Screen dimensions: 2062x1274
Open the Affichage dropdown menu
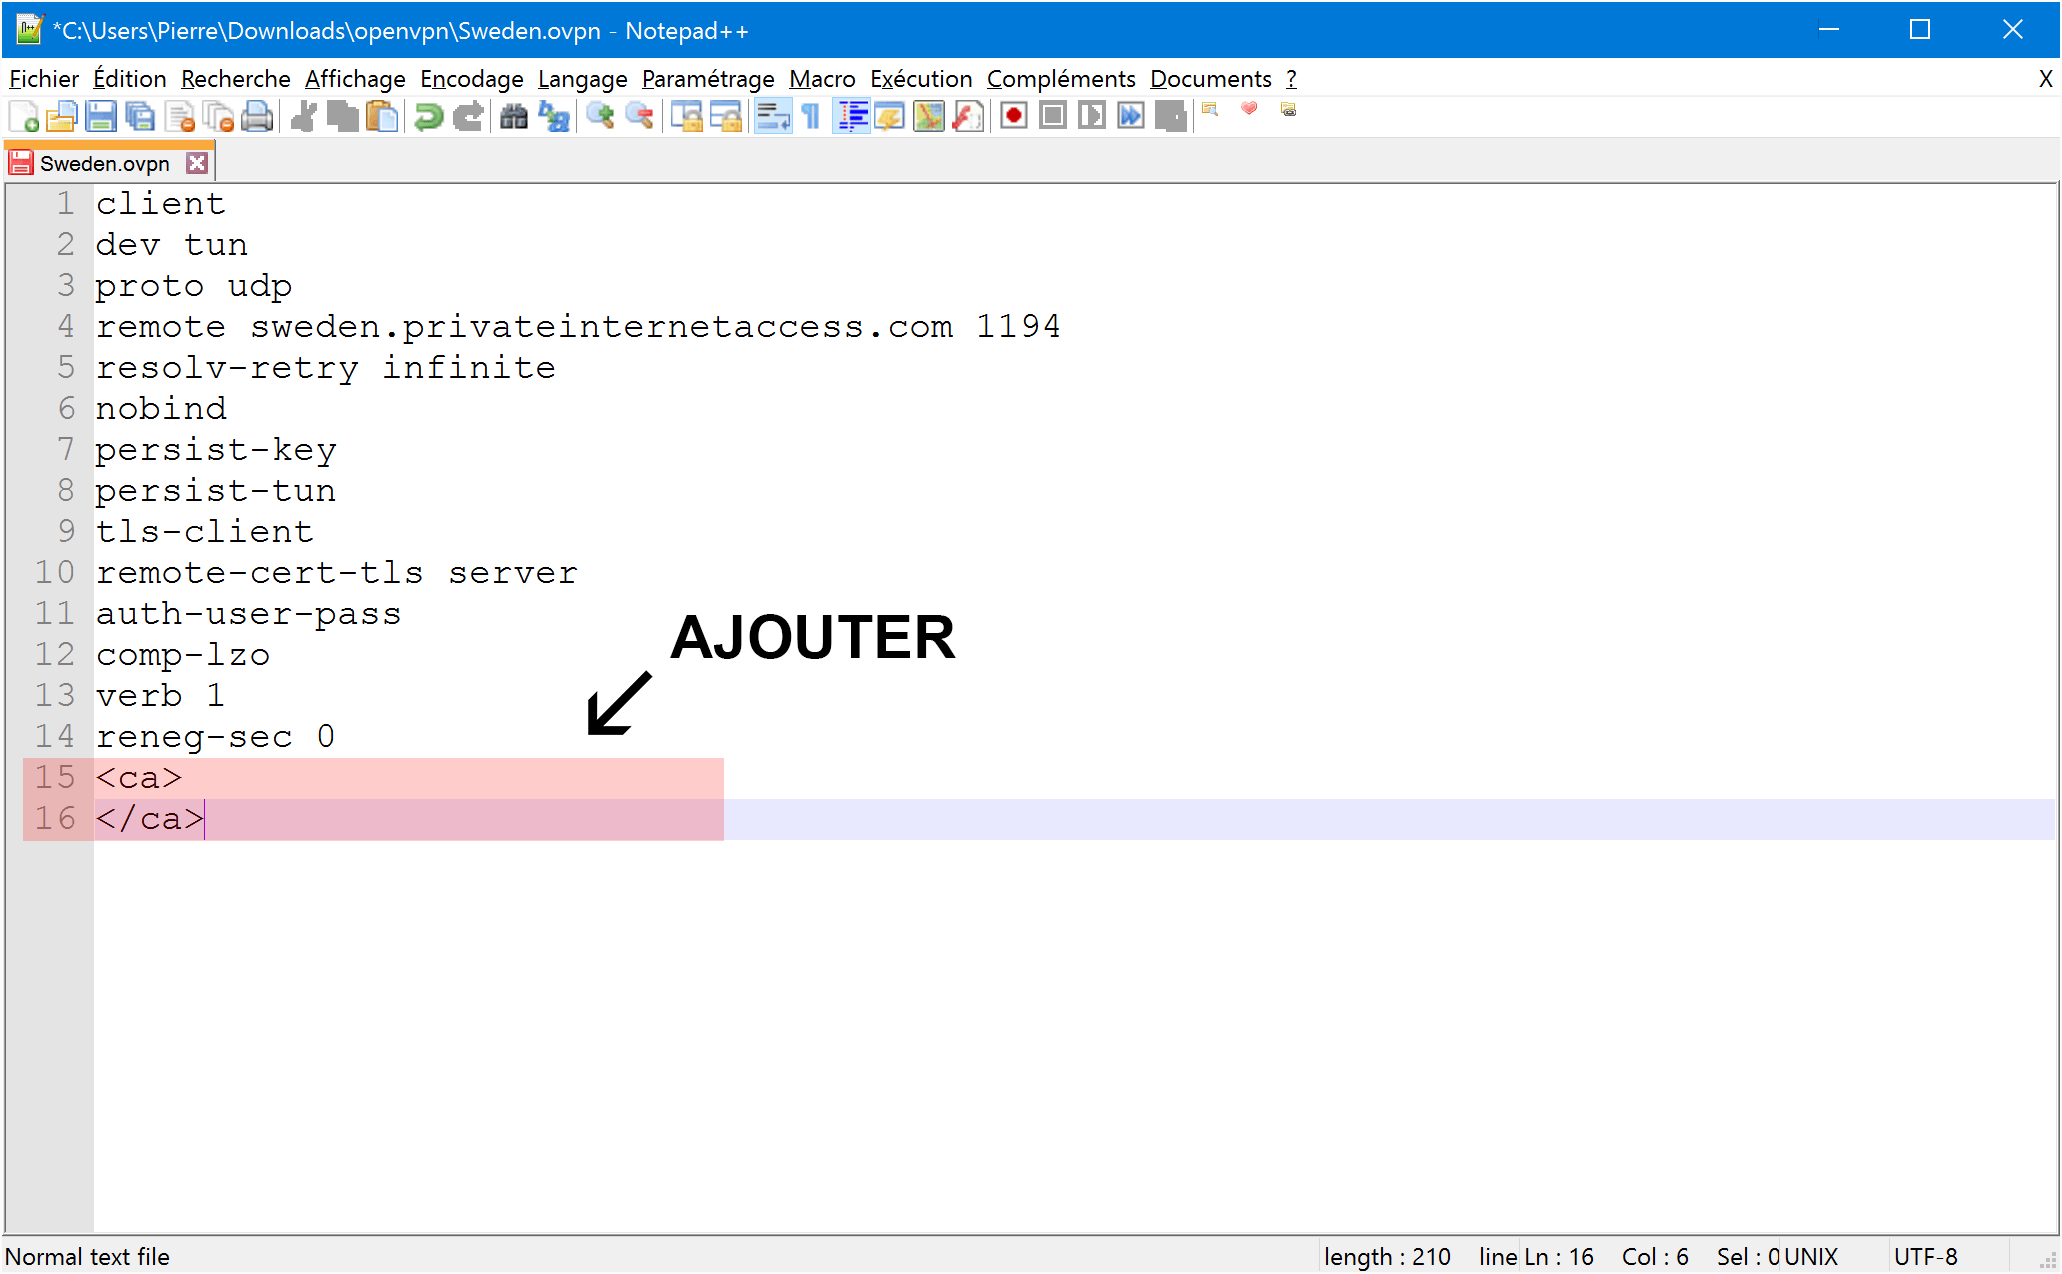pos(351,80)
